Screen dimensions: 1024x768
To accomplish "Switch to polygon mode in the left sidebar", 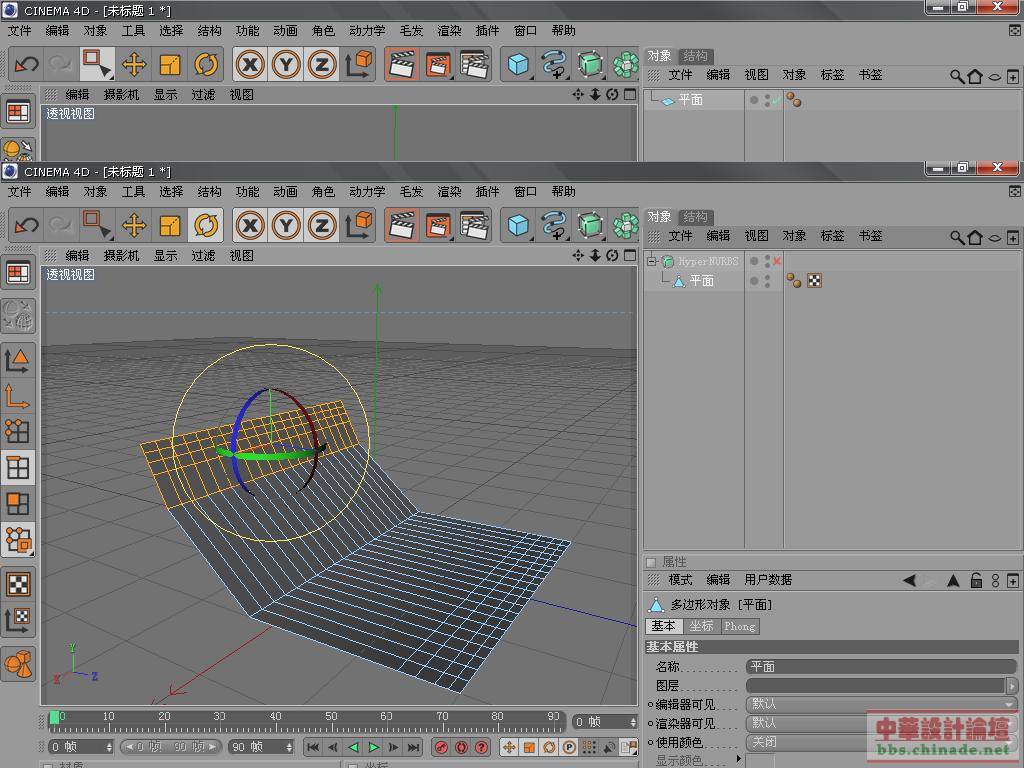I will pyautogui.click(x=18, y=504).
